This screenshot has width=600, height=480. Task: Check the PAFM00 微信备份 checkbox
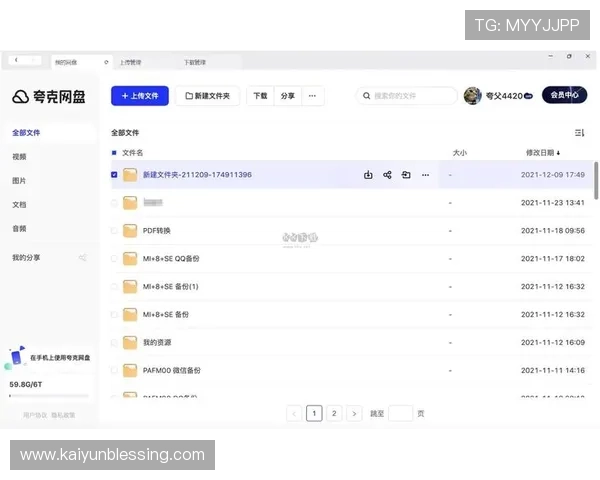click(114, 370)
